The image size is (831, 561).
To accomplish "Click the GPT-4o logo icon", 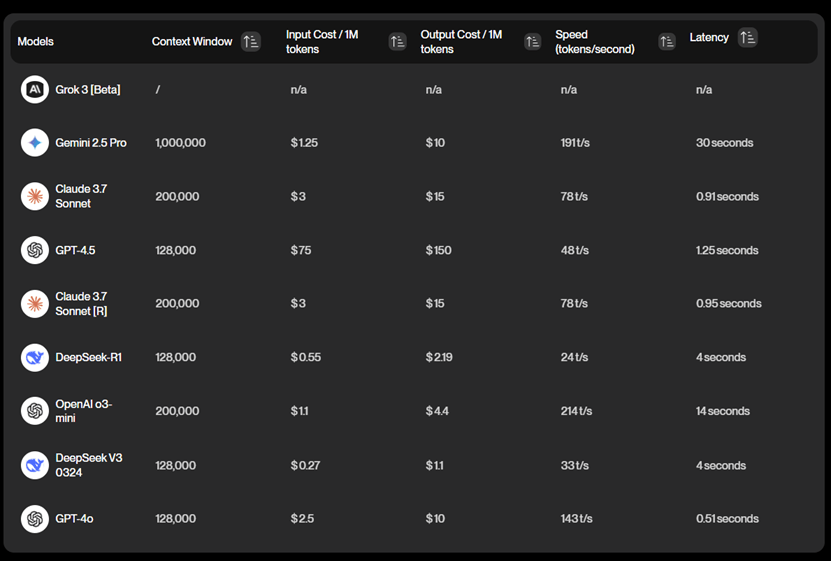I will click(x=35, y=519).
